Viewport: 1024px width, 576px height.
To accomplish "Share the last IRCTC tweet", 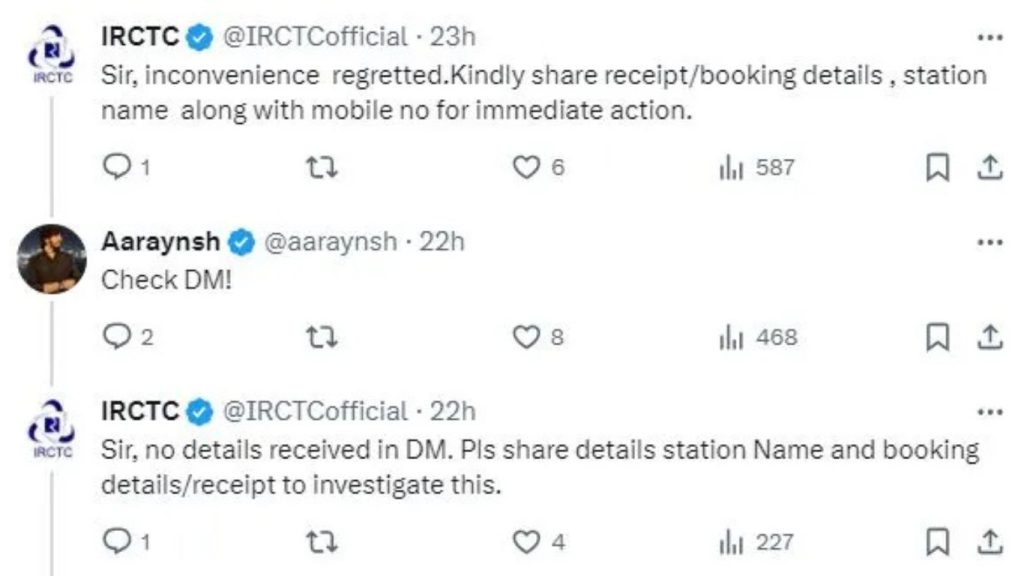I will click(988, 542).
